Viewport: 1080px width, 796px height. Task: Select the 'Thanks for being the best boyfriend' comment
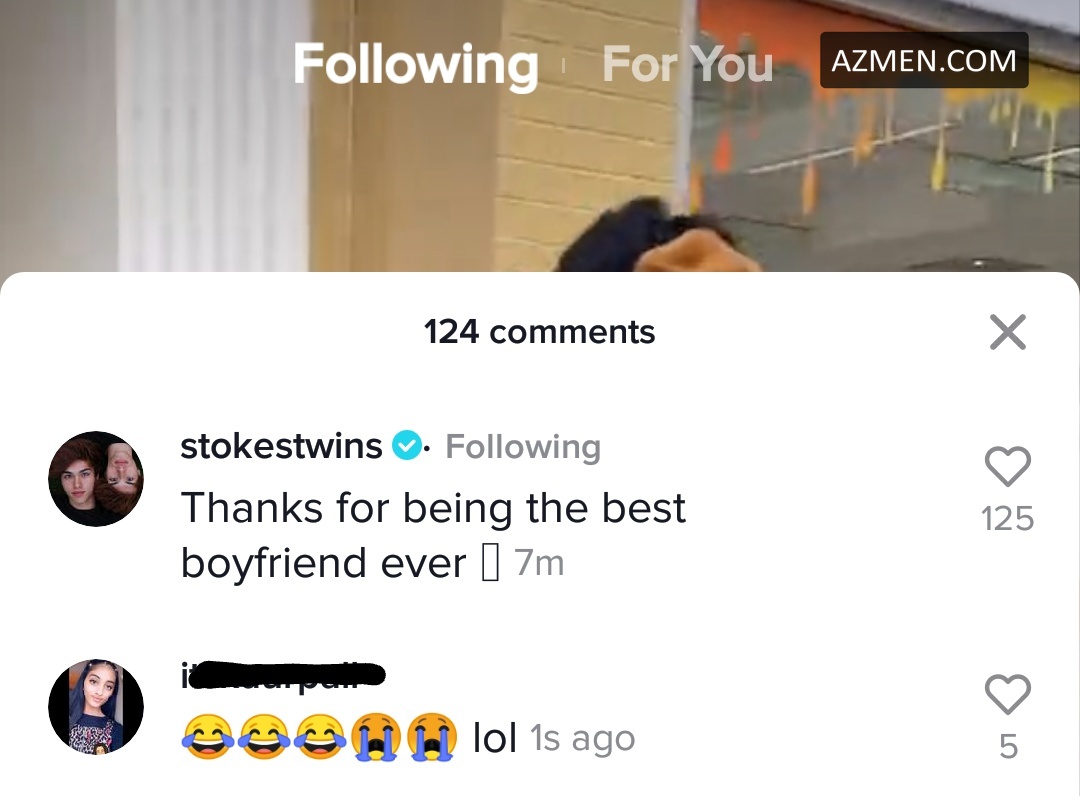point(433,535)
